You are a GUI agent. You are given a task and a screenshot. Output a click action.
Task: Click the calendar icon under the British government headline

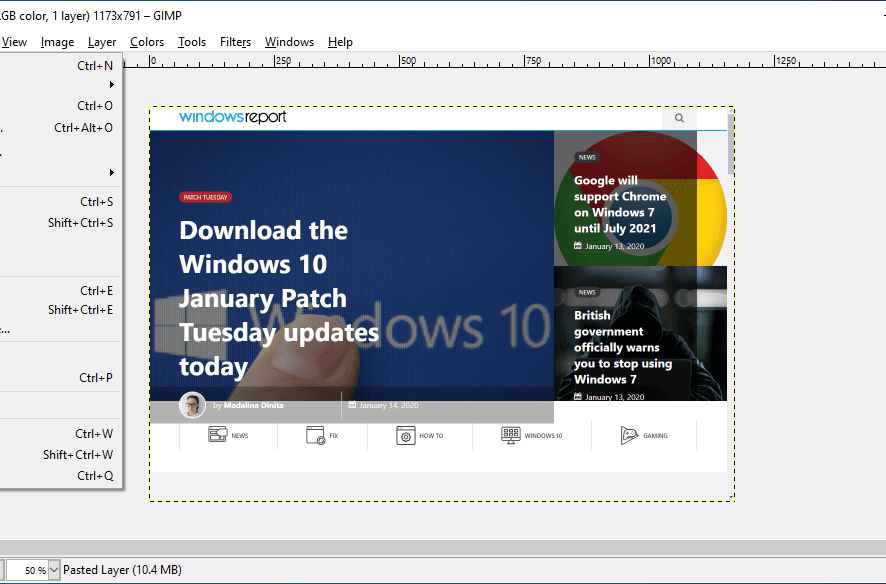577,396
